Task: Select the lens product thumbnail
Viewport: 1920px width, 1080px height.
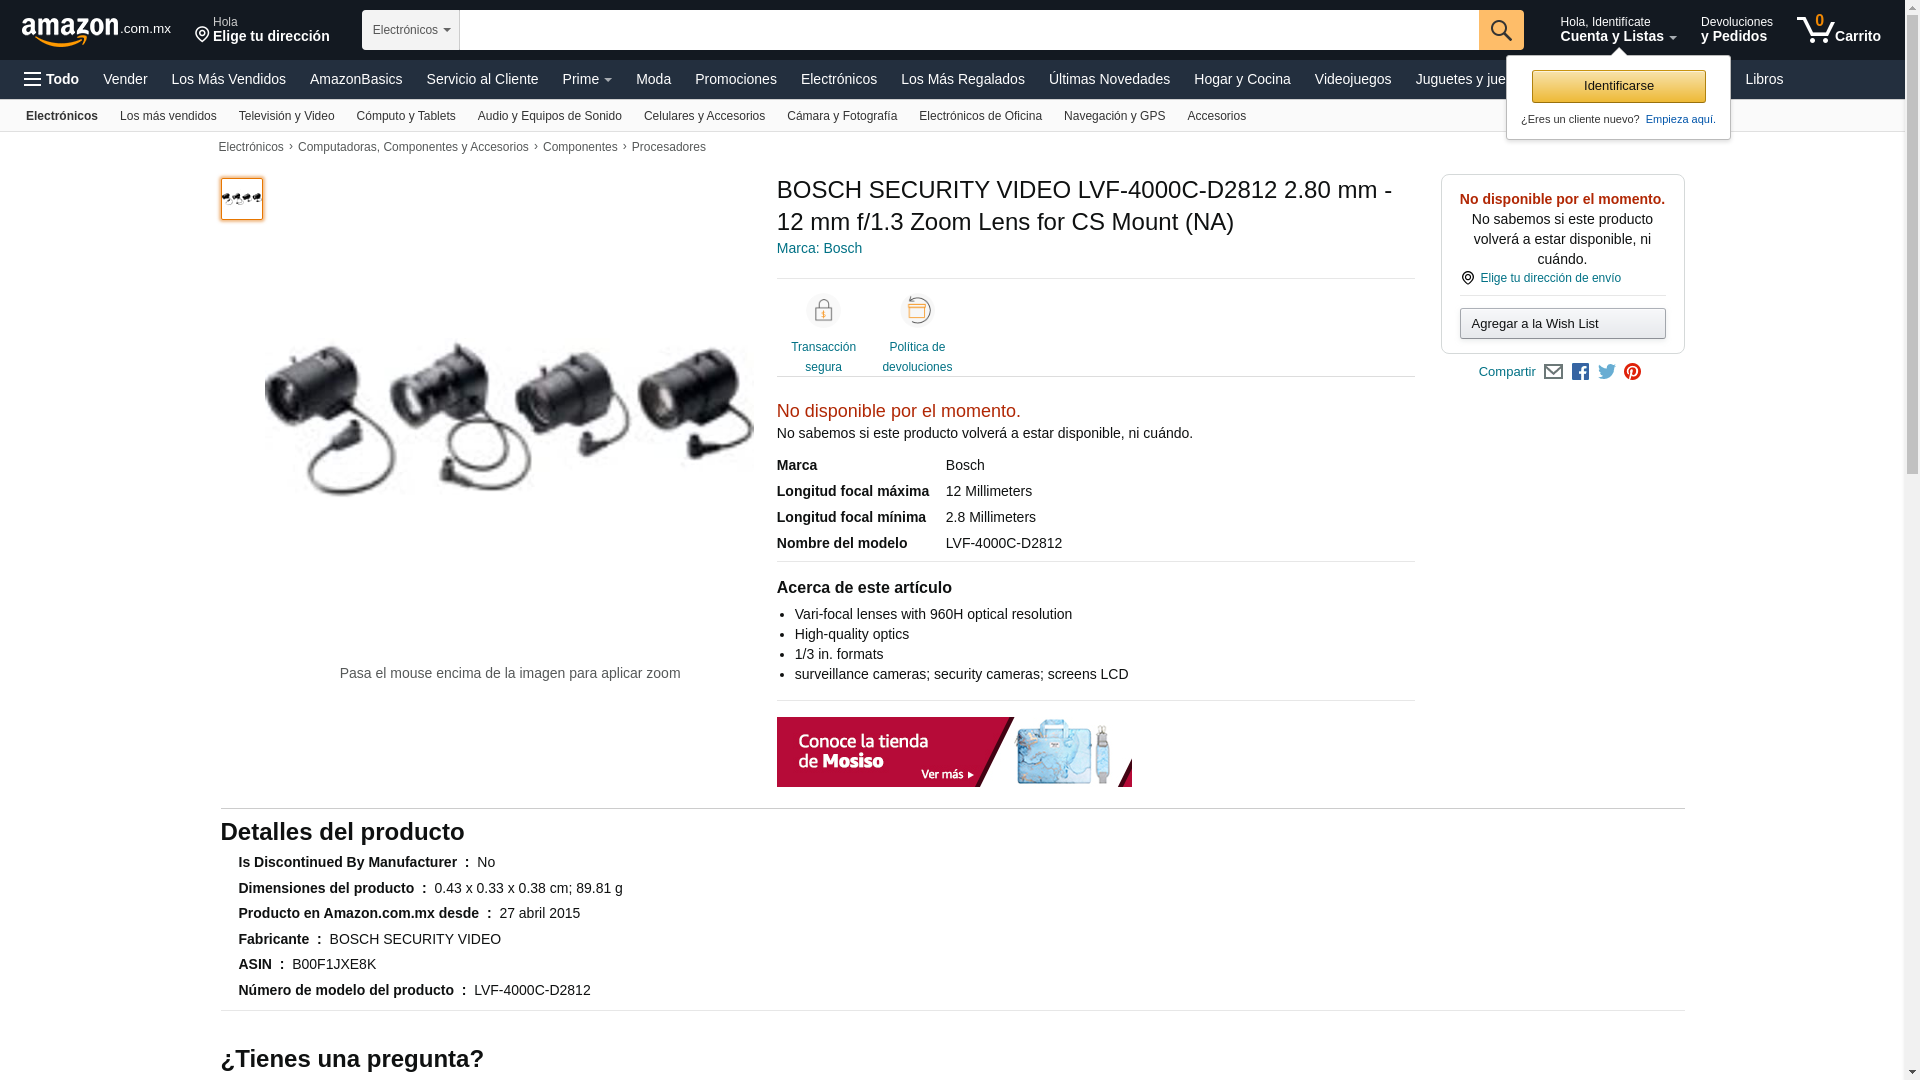Action: coord(242,199)
